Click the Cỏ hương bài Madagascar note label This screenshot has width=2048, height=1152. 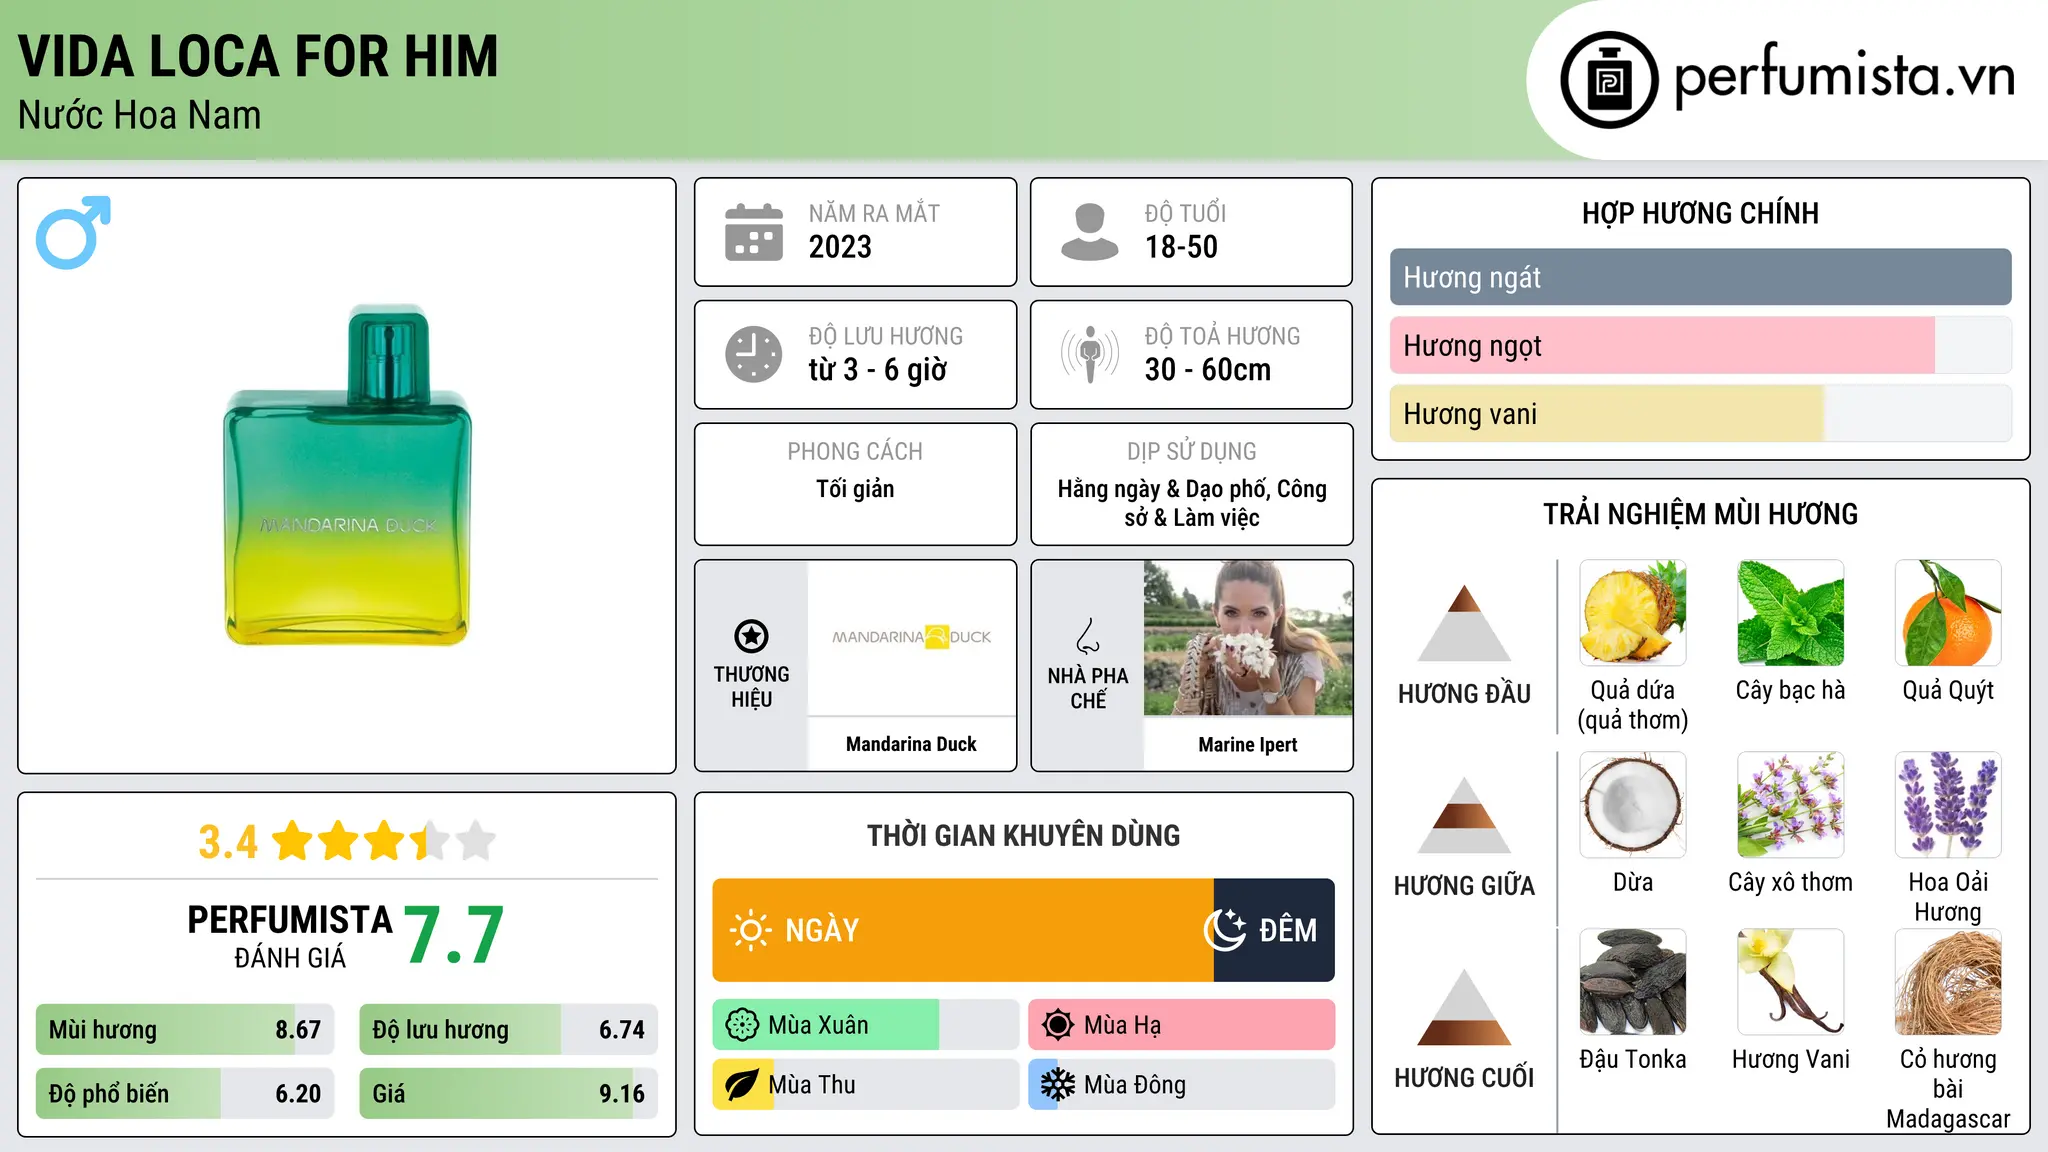(1948, 1089)
